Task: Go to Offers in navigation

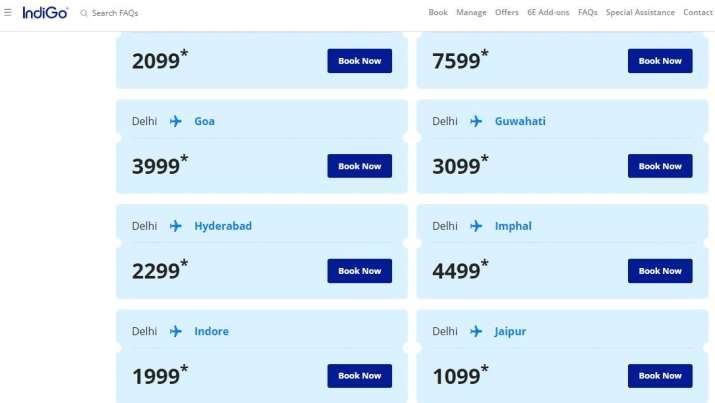Action: tap(507, 13)
